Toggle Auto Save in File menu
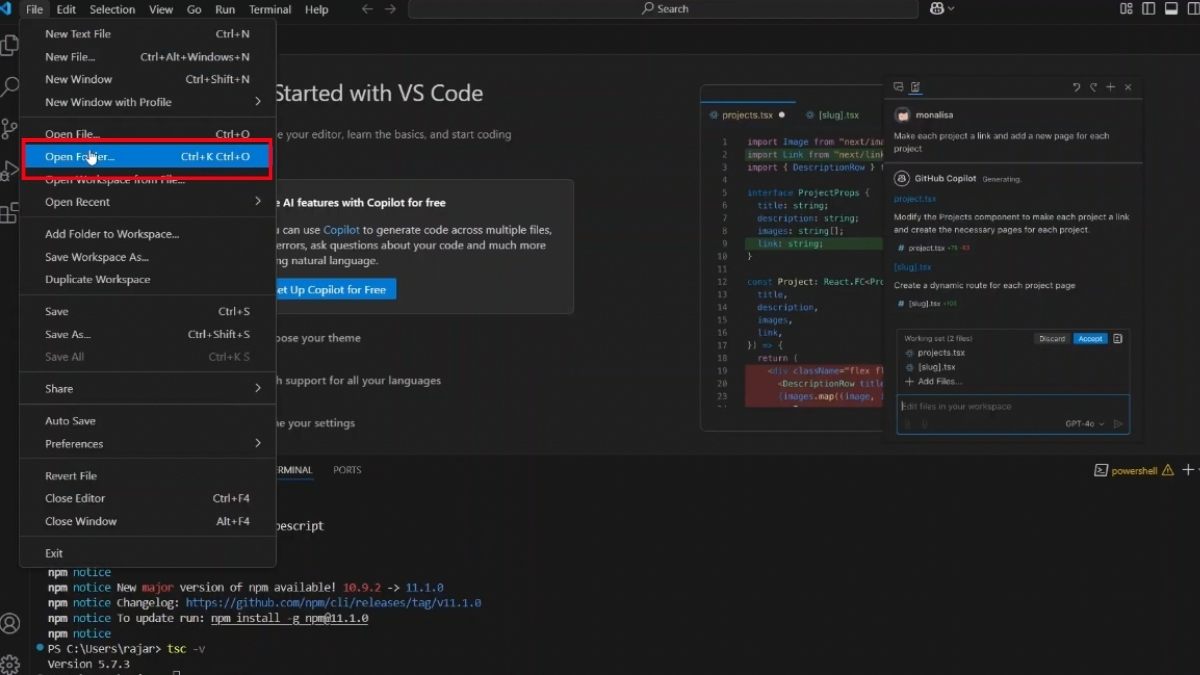This screenshot has width=1200, height=675. click(148, 421)
